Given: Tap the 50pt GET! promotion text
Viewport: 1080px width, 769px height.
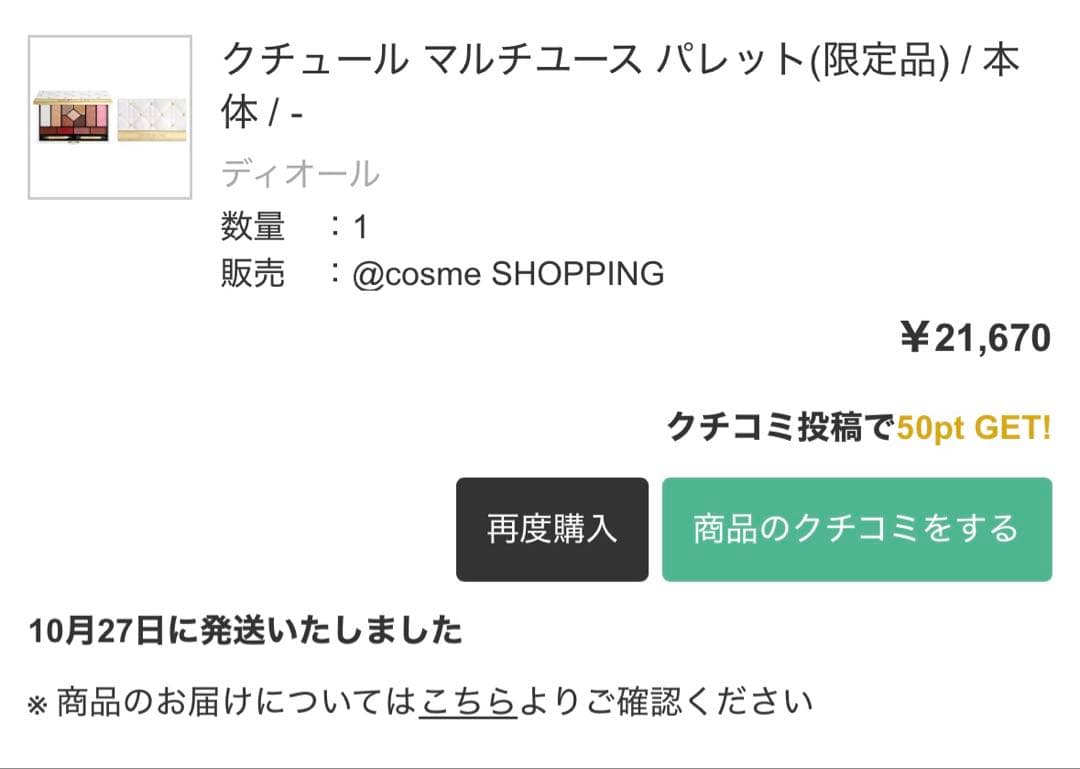Looking at the screenshot, I should click(x=974, y=428).
